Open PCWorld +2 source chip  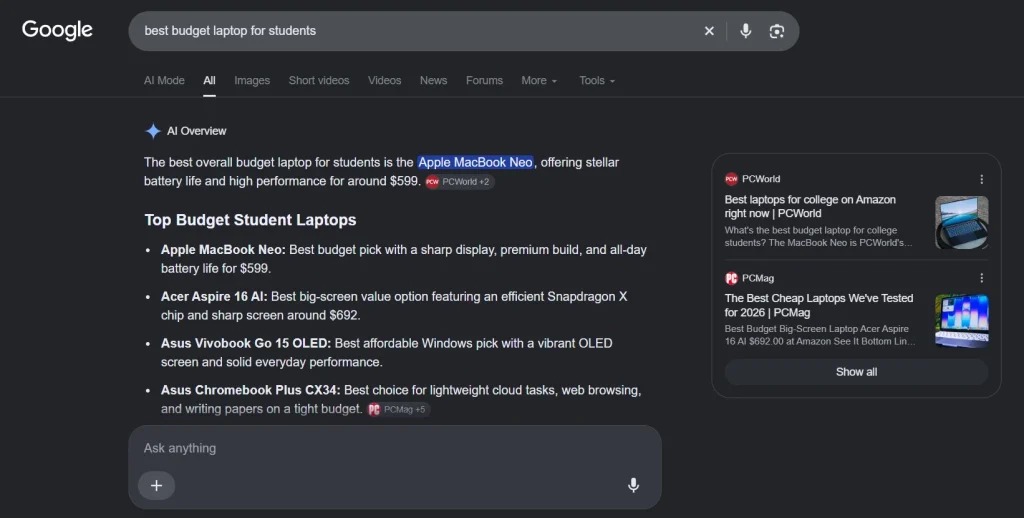pyautogui.click(x=460, y=182)
